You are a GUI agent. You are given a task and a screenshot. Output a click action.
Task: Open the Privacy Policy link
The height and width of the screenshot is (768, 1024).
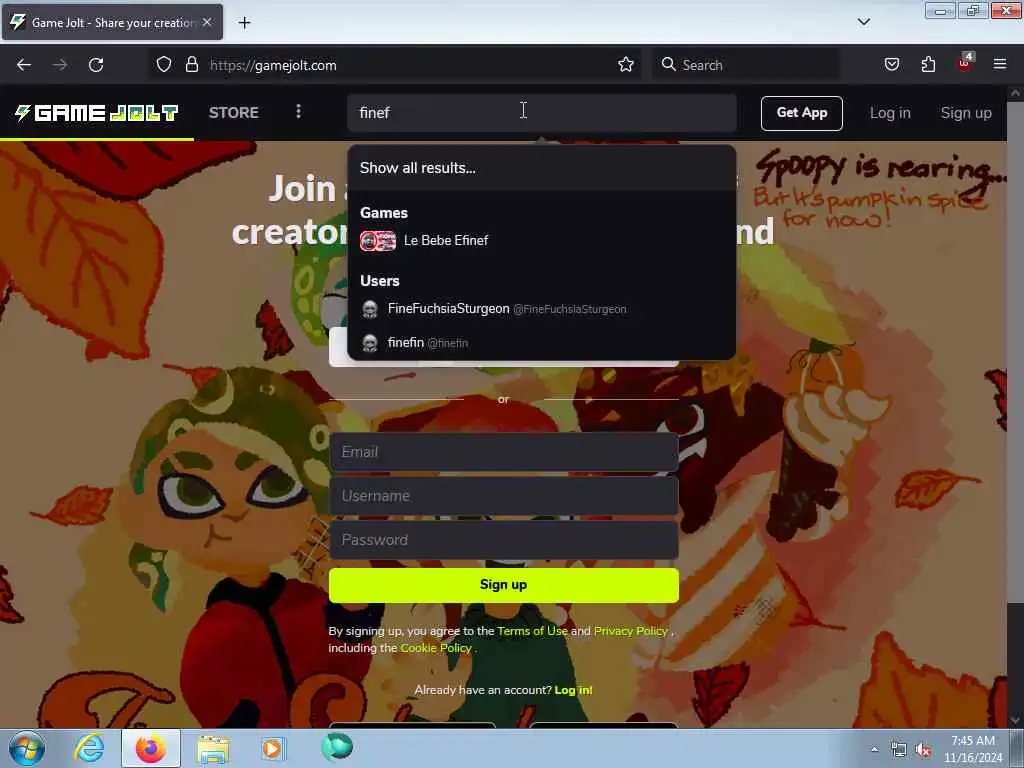tap(631, 631)
